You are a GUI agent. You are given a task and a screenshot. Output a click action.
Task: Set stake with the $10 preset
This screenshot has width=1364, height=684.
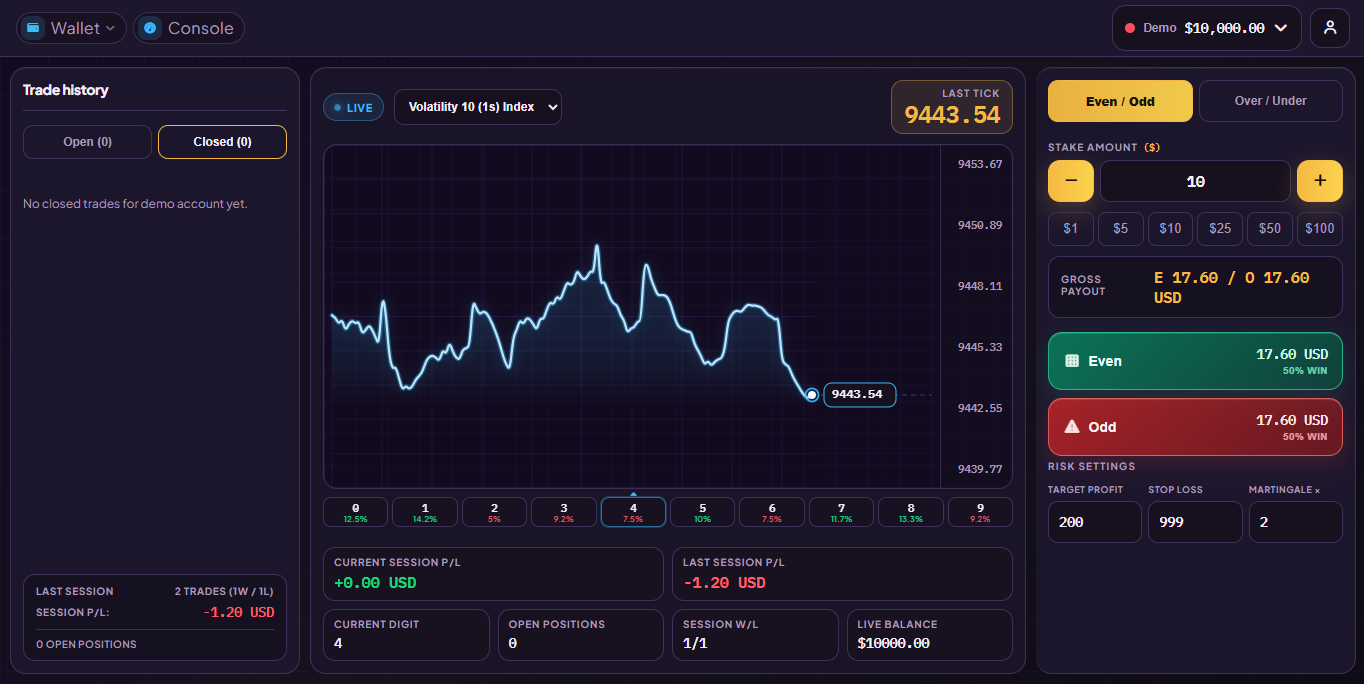[1170, 229]
